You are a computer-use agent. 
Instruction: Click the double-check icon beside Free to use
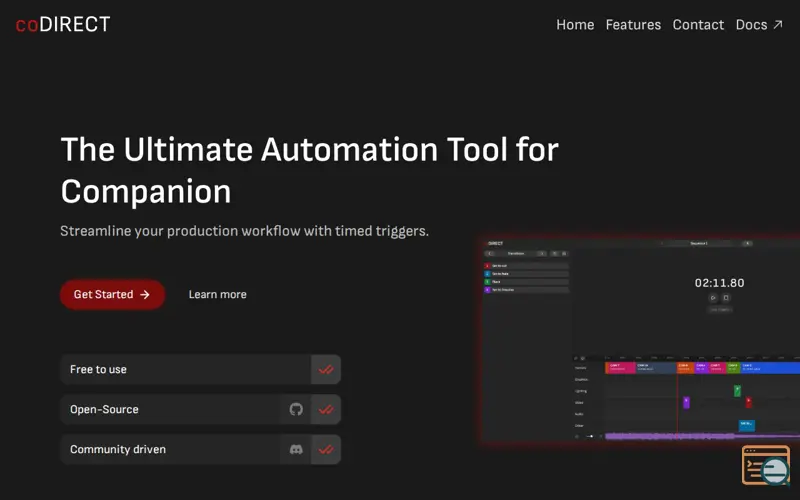click(x=326, y=369)
